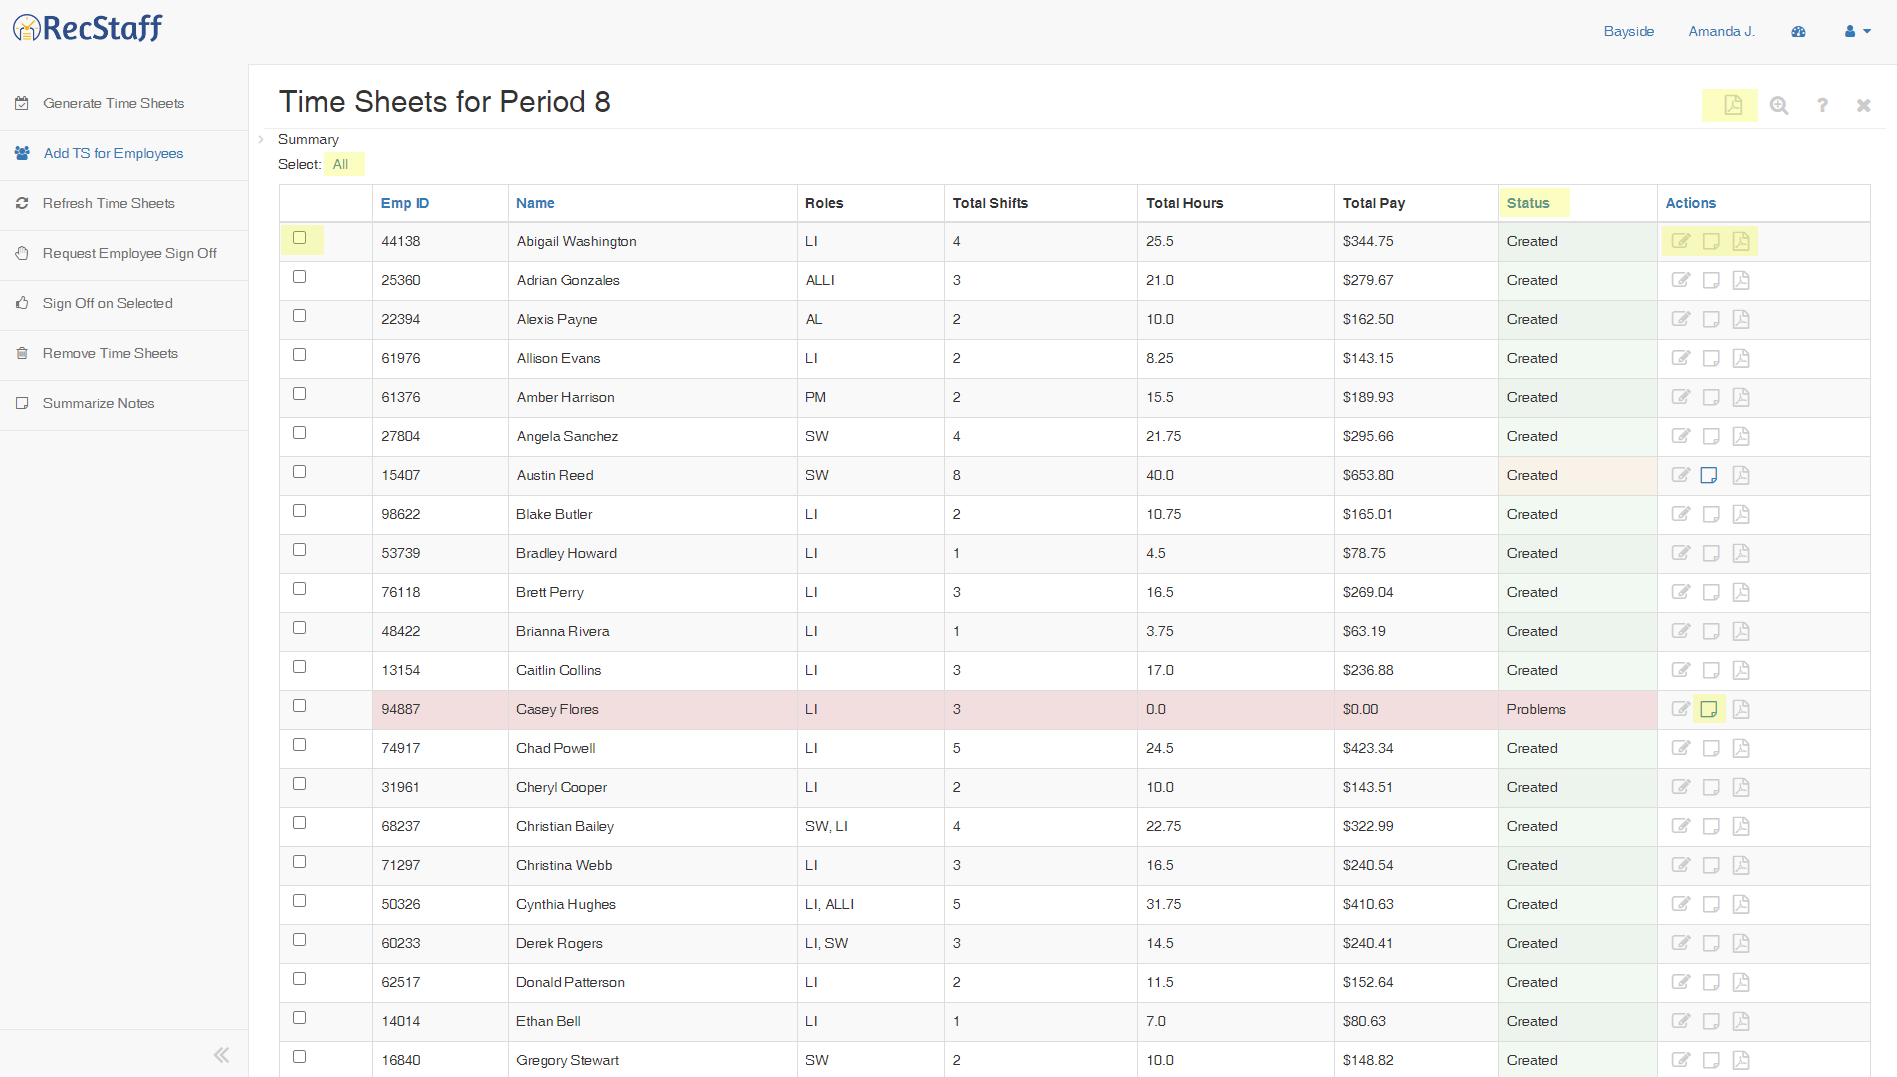
Task: Export Bradley Howard's time sheet PDF
Action: [1741, 553]
